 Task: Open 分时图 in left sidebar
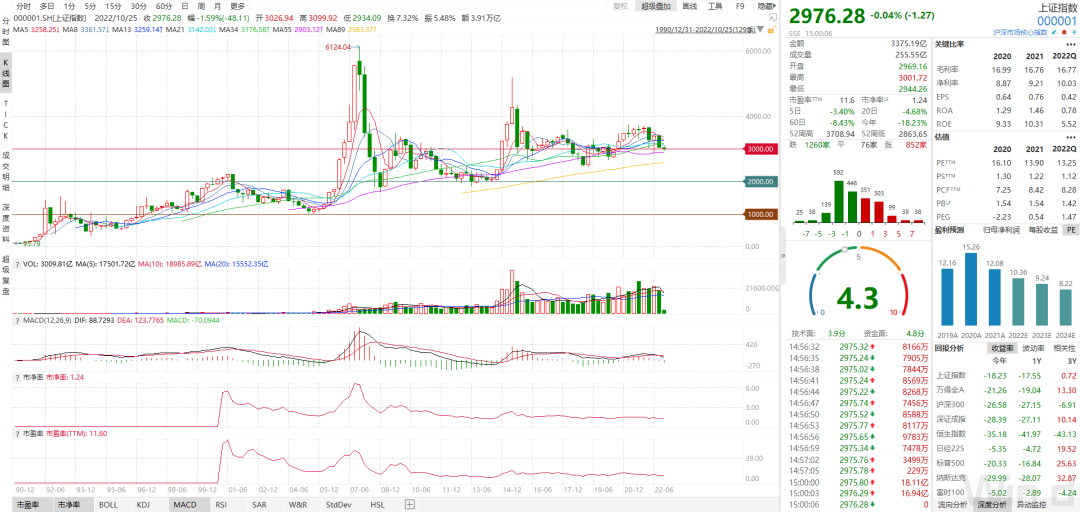tap(6, 31)
